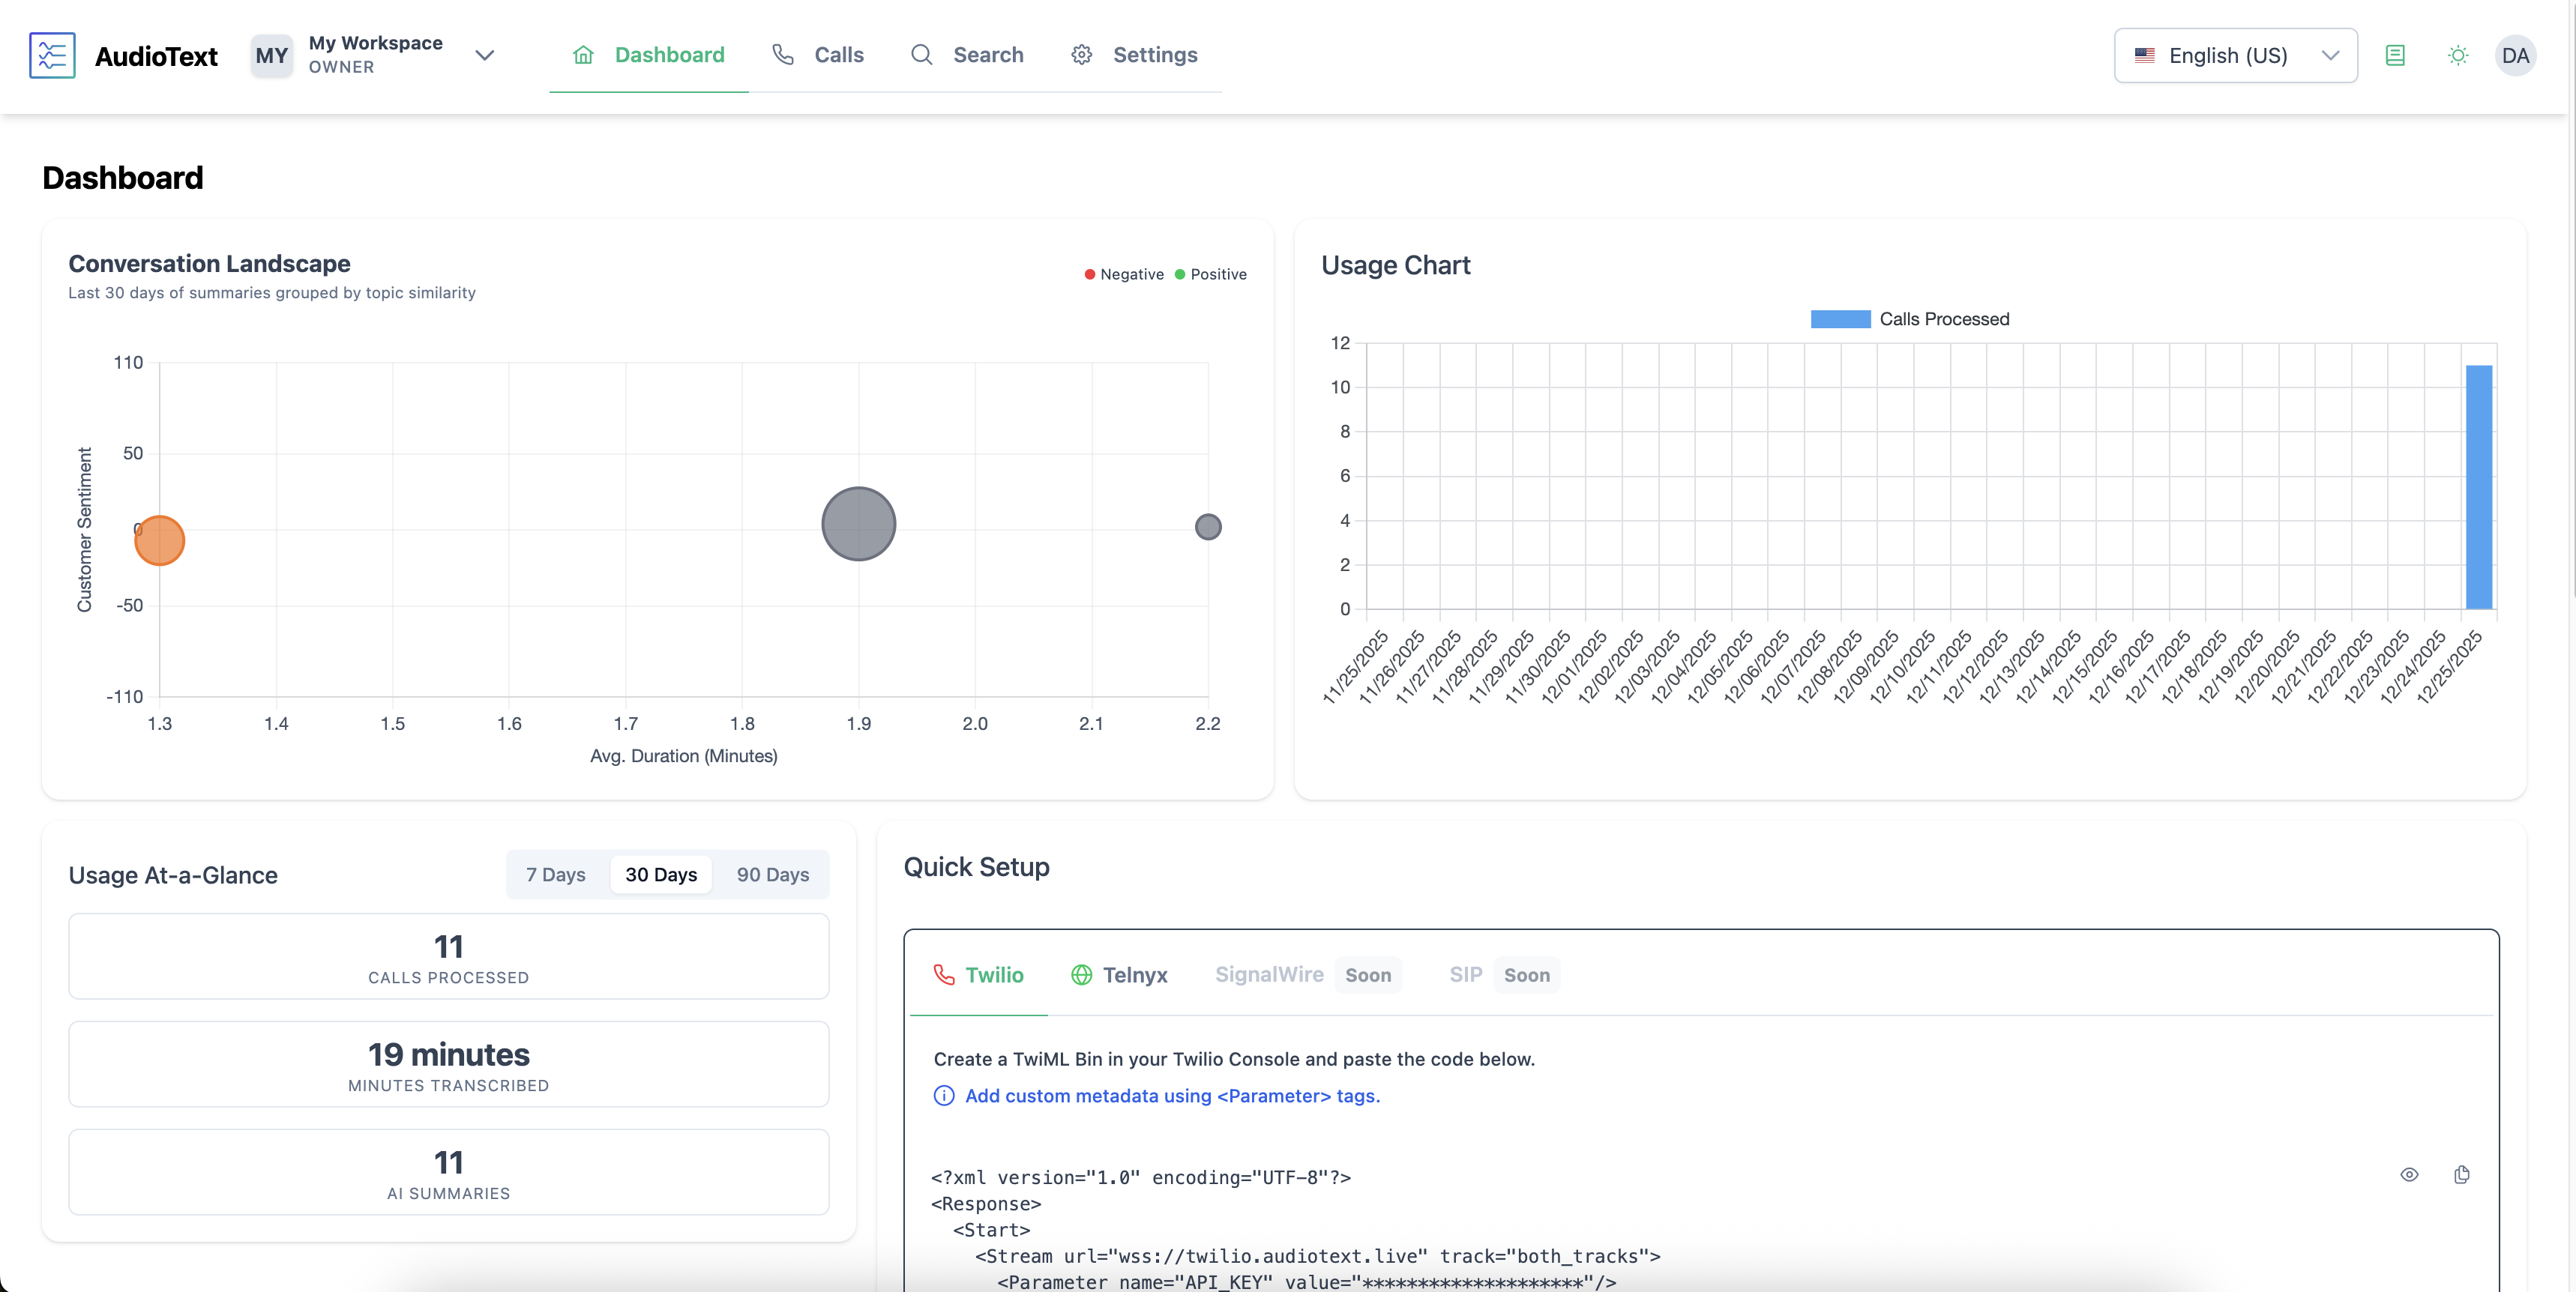Click the large gray bubble in landscape chart
The image size is (2576, 1292).
pyautogui.click(x=858, y=524)
